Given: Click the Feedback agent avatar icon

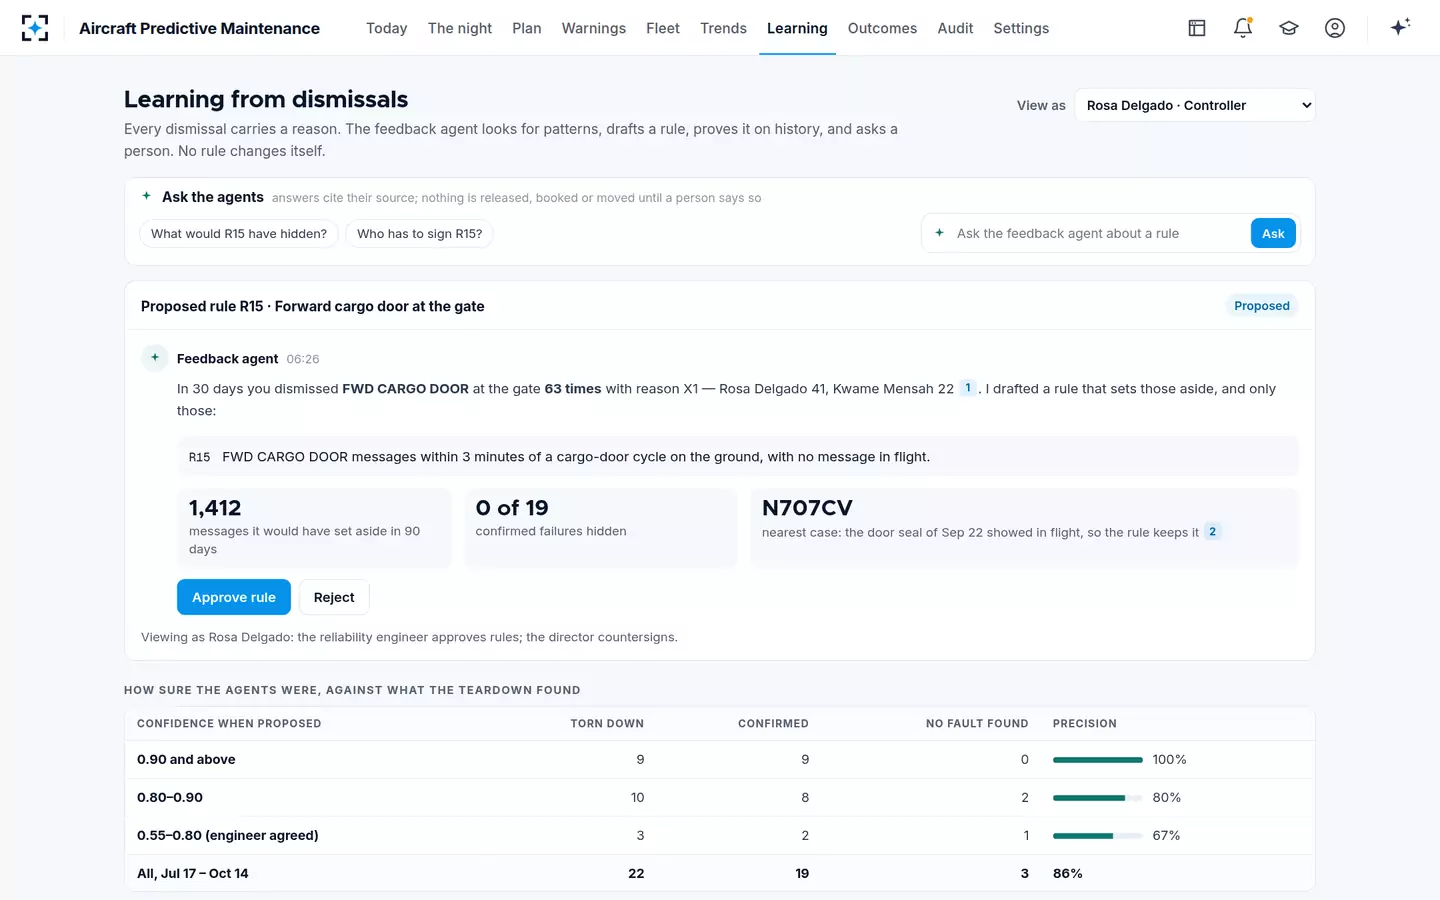Looking at the screenshot, I should pos(155,358).
